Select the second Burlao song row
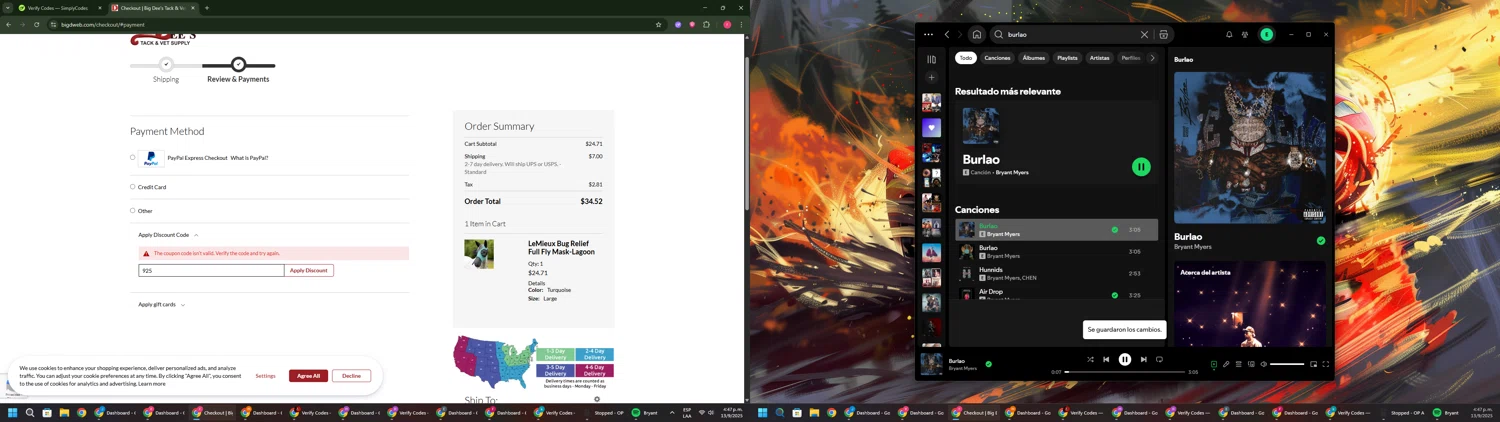Image resolution: width=1500 pixels, height=422 pixels. point(1056,251)
